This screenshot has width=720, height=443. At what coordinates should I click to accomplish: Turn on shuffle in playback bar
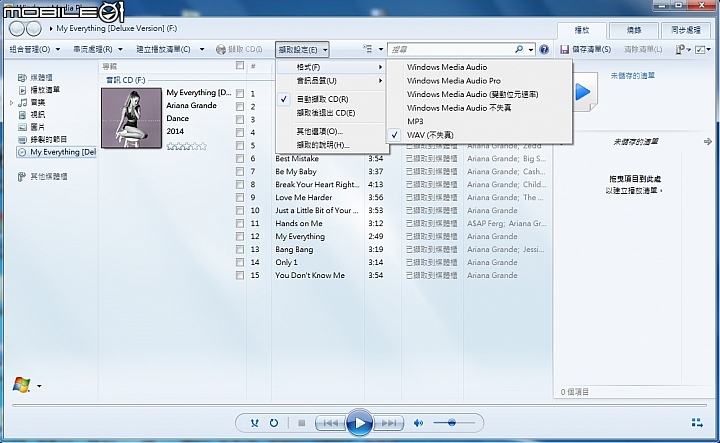[254, 423]
